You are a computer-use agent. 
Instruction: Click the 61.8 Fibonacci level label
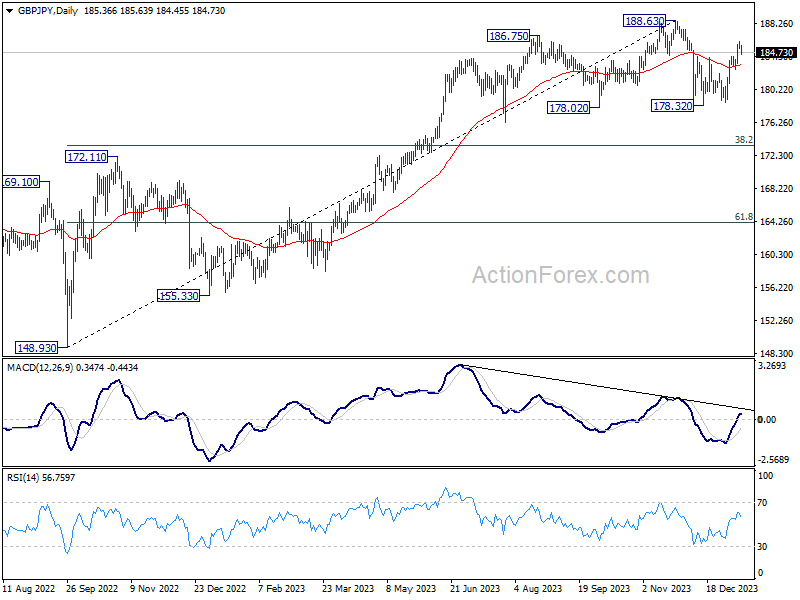click(x=743, y=217)
